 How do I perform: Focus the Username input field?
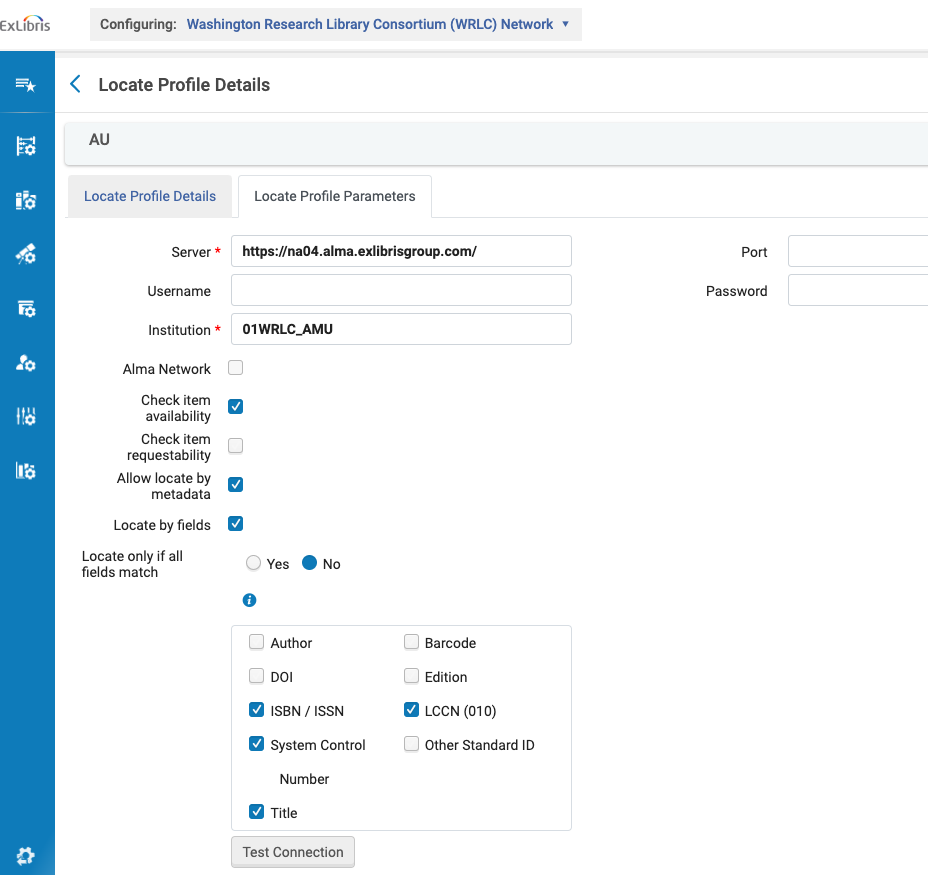401,290
